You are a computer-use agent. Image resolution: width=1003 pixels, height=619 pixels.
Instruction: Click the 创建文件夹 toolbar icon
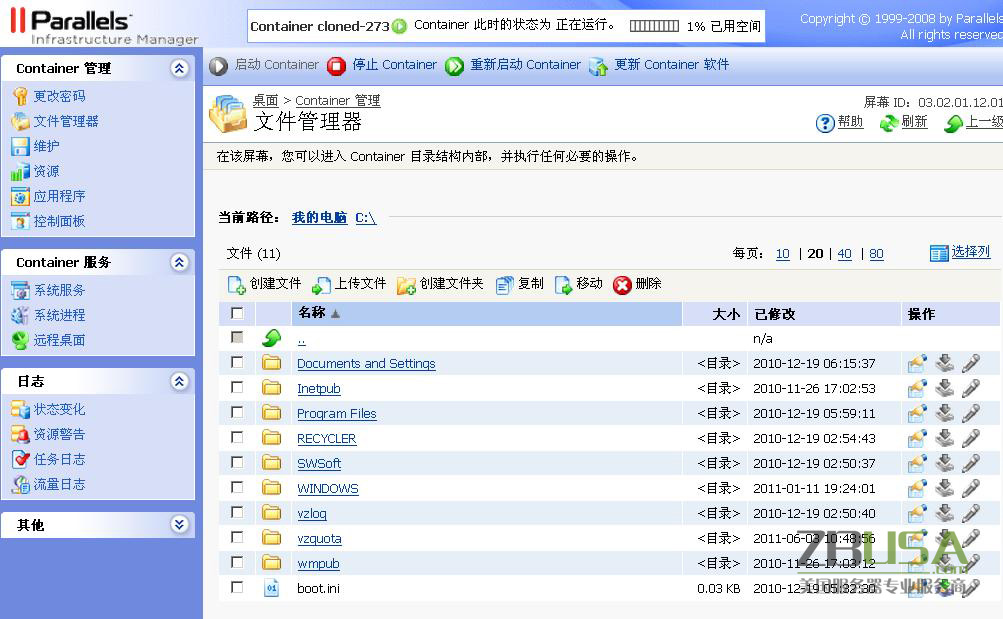point(406,285)
